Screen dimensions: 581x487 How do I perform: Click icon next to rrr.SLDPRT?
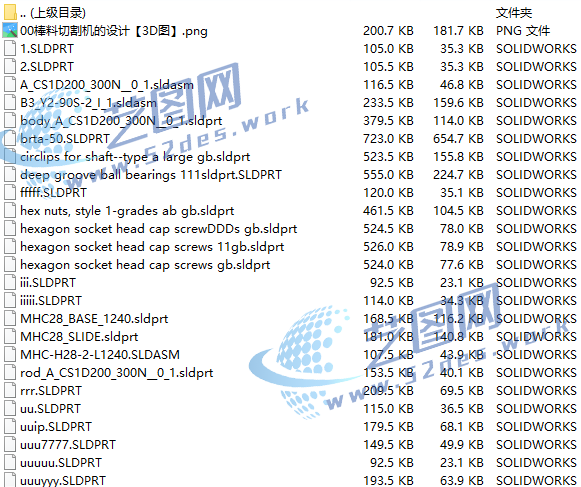click(10, 391)
